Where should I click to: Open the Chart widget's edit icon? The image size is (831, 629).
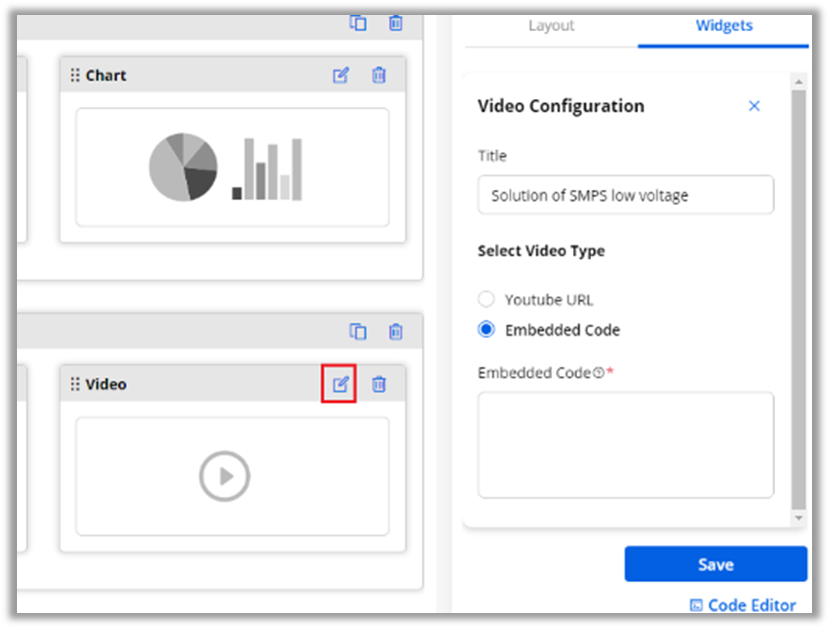pyautogui.click(x=341, y=75)
